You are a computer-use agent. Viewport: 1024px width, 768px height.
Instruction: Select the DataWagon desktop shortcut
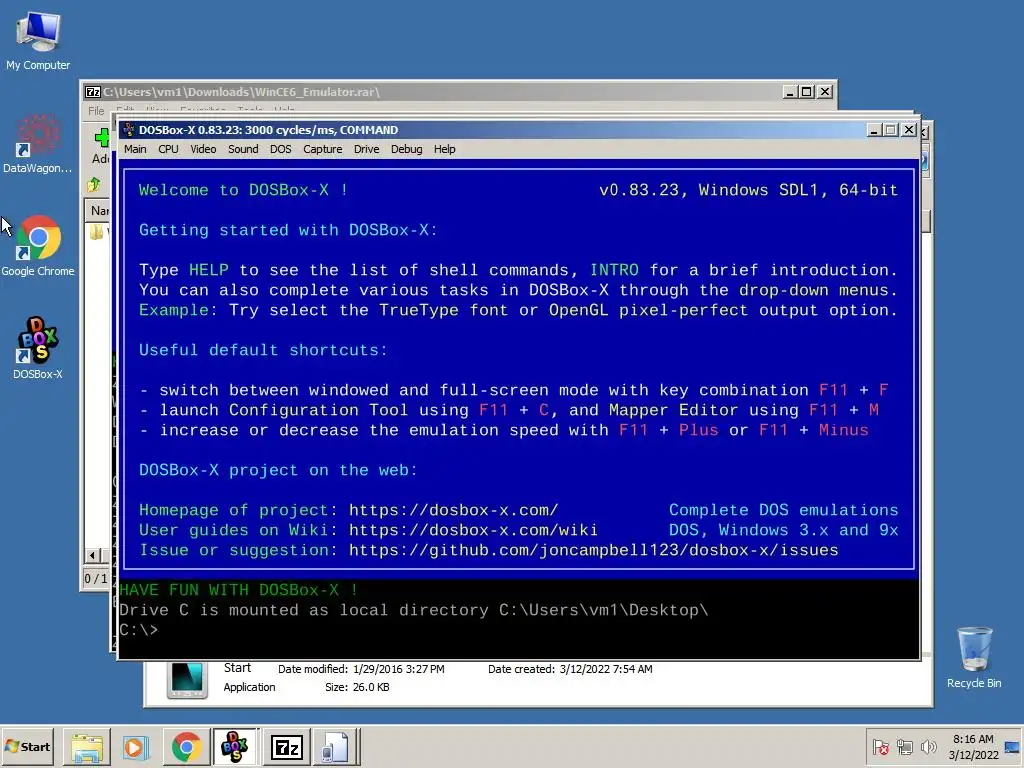pyautogui.click(x=38, y=144)
